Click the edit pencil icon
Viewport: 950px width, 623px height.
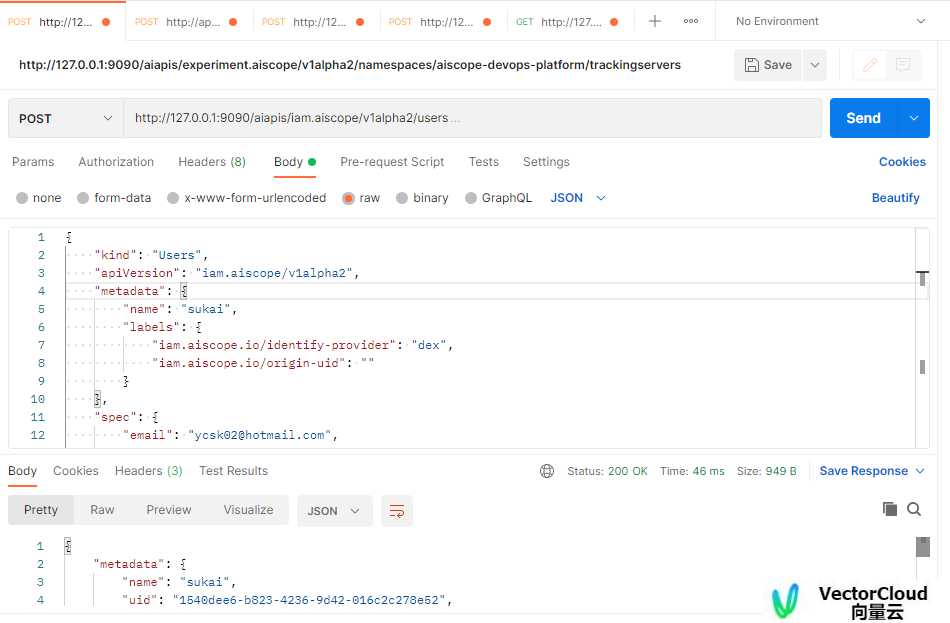coord(869,65)
